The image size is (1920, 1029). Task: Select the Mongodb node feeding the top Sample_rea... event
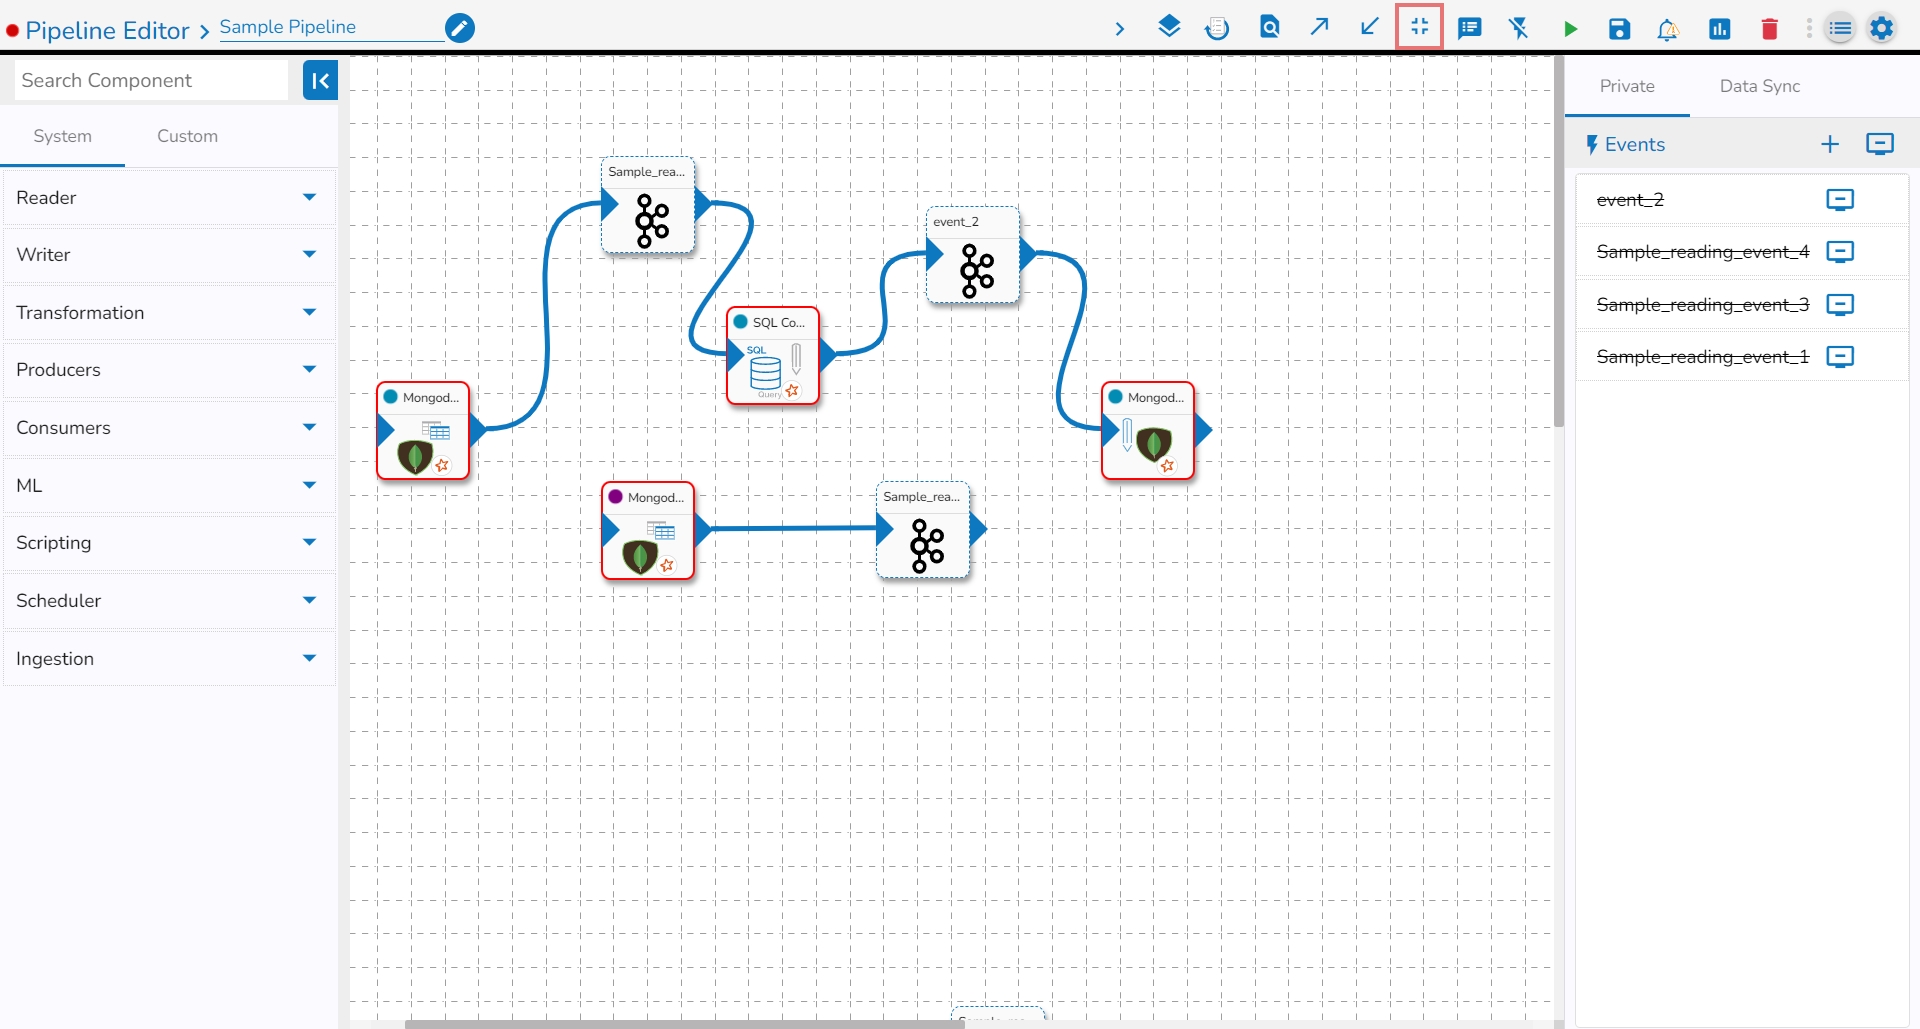(423, 431)
